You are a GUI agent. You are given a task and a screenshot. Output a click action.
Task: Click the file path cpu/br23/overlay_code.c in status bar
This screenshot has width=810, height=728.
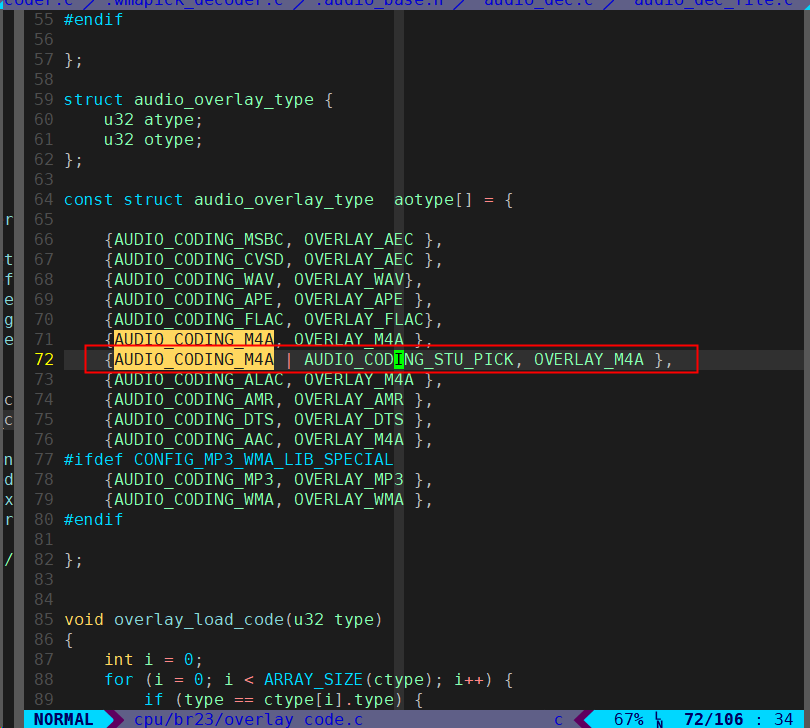pos(248,719)
